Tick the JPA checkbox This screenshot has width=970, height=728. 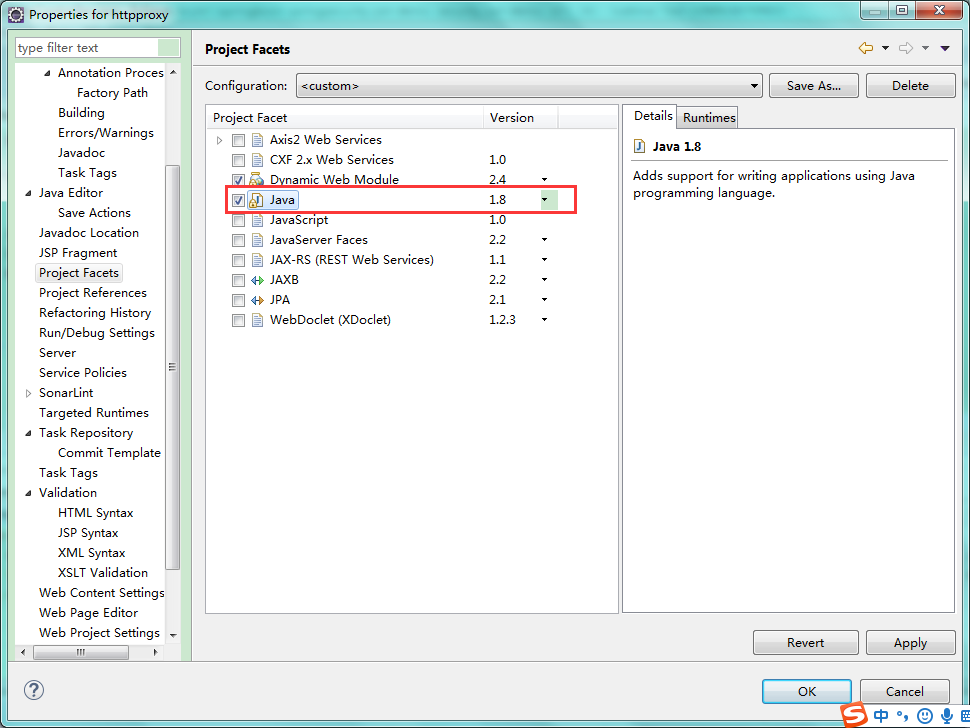[238, 300]
